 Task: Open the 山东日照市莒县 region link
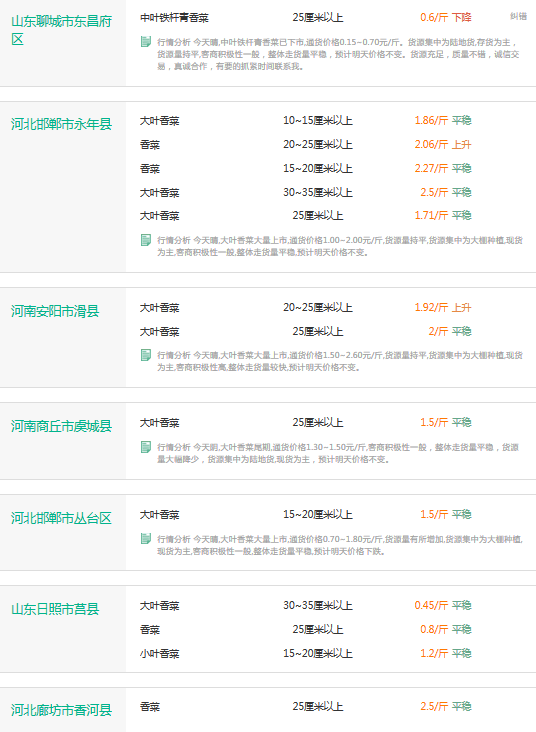(x=55, y=609)
